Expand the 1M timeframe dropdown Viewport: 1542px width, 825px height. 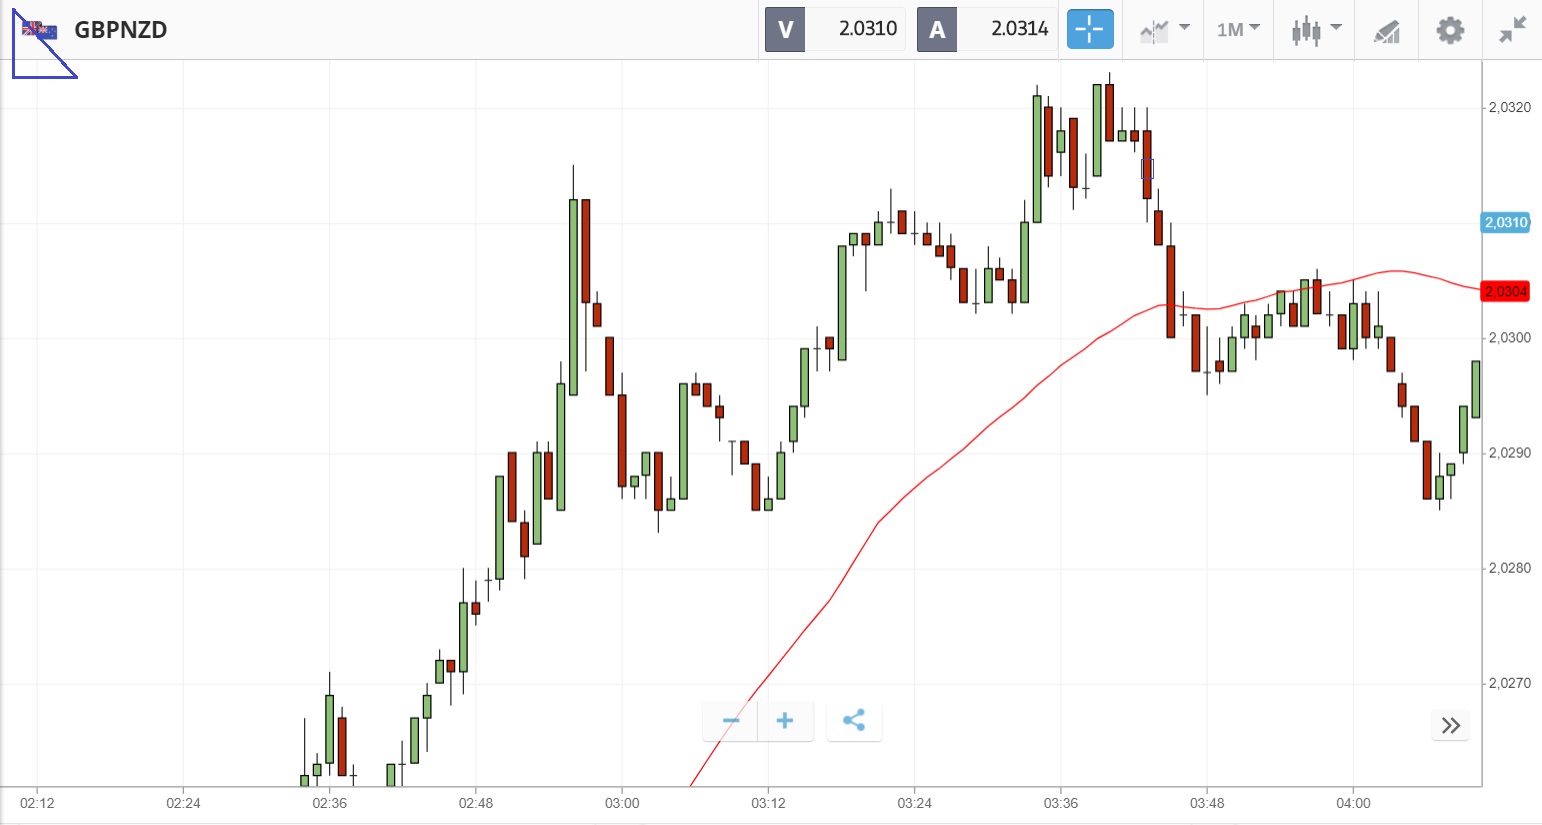[1238, 29]
